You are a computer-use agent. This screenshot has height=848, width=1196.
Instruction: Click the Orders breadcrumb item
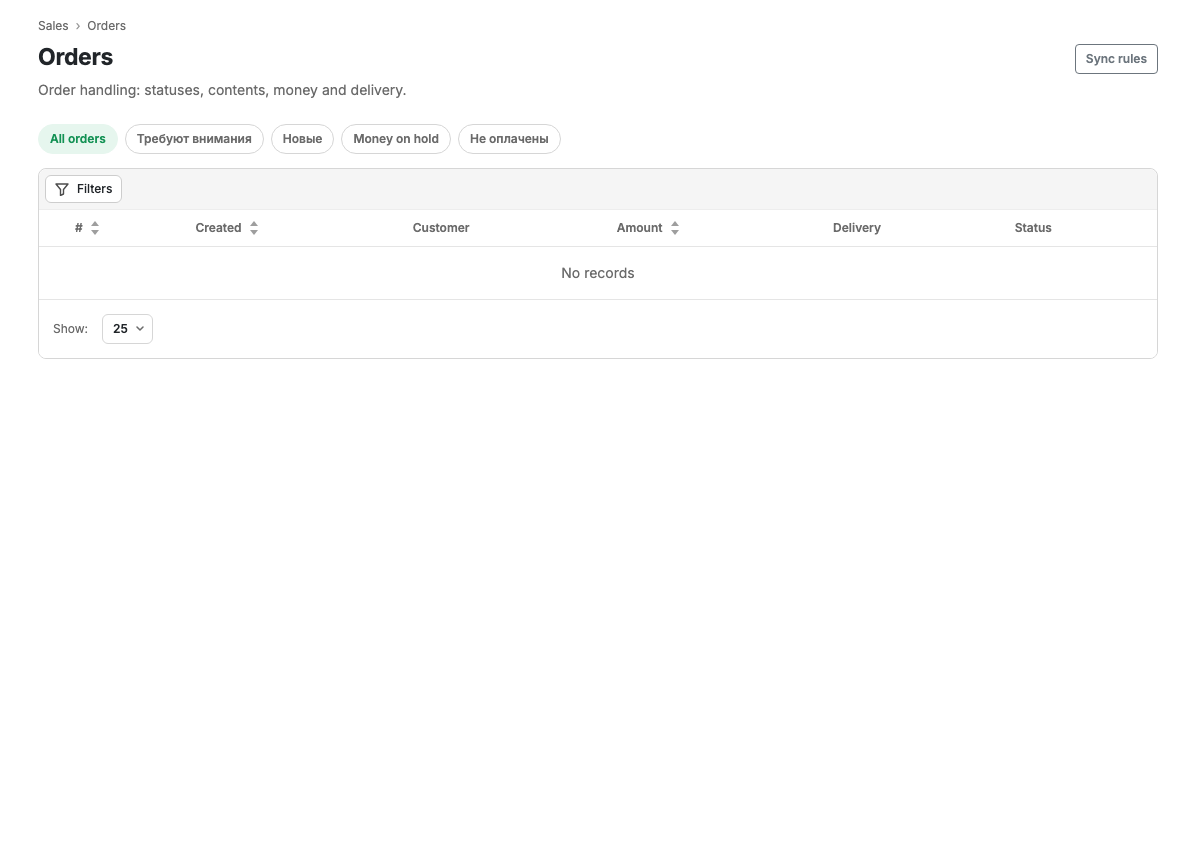click(107, 26)
